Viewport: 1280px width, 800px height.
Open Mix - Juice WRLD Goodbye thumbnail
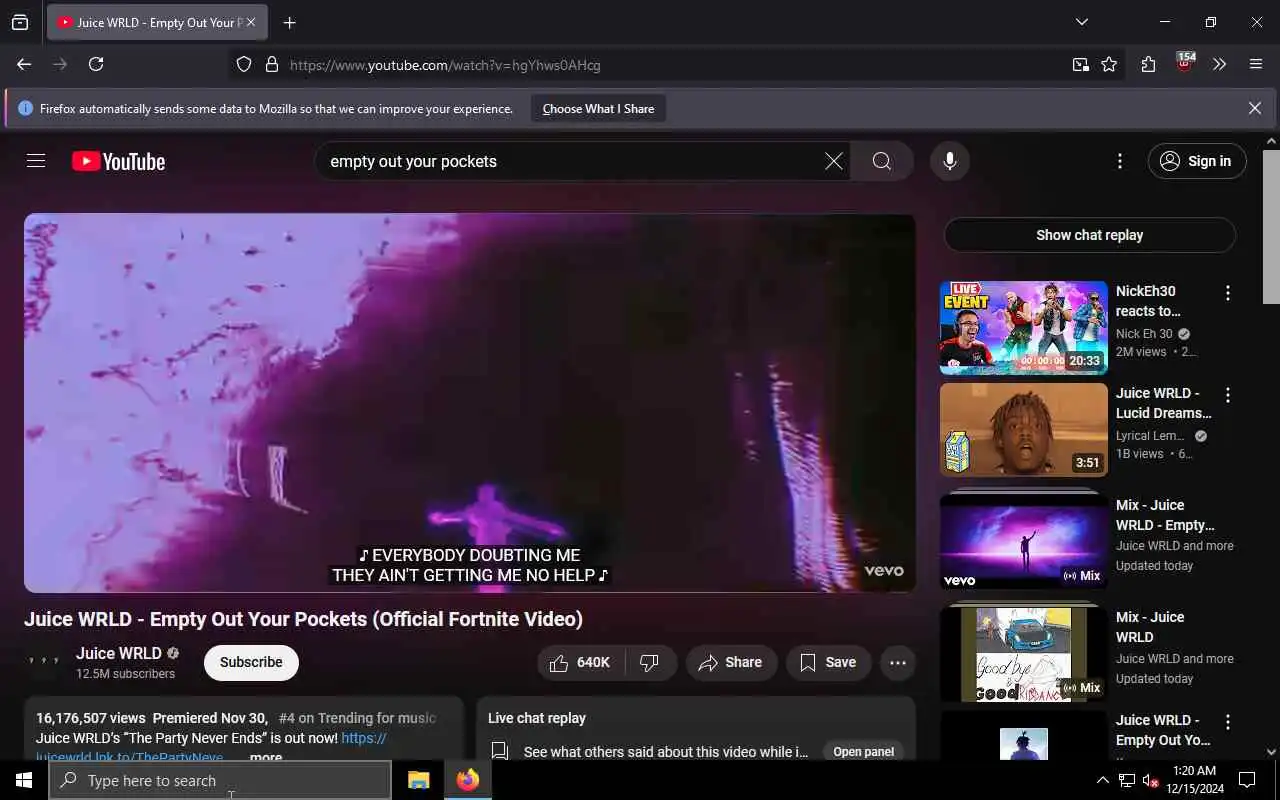[1024, 653]
